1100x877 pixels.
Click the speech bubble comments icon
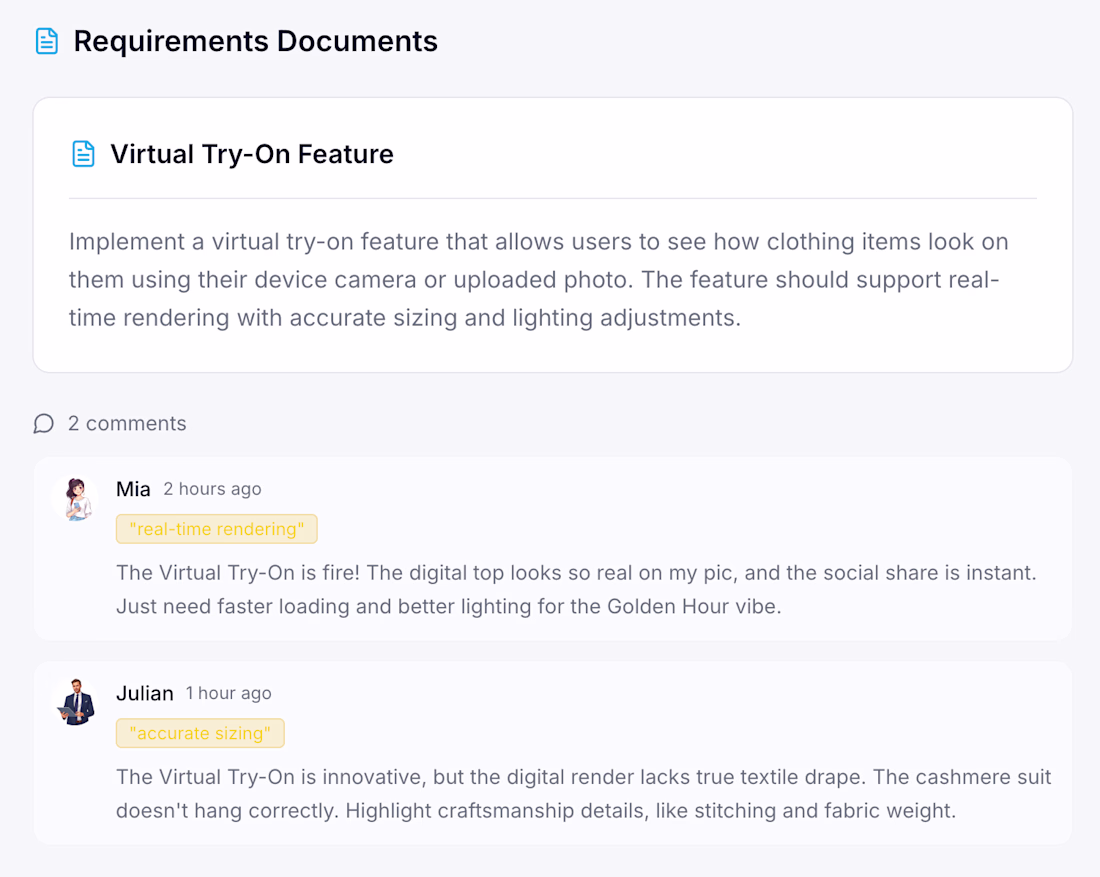pos(43,424)
